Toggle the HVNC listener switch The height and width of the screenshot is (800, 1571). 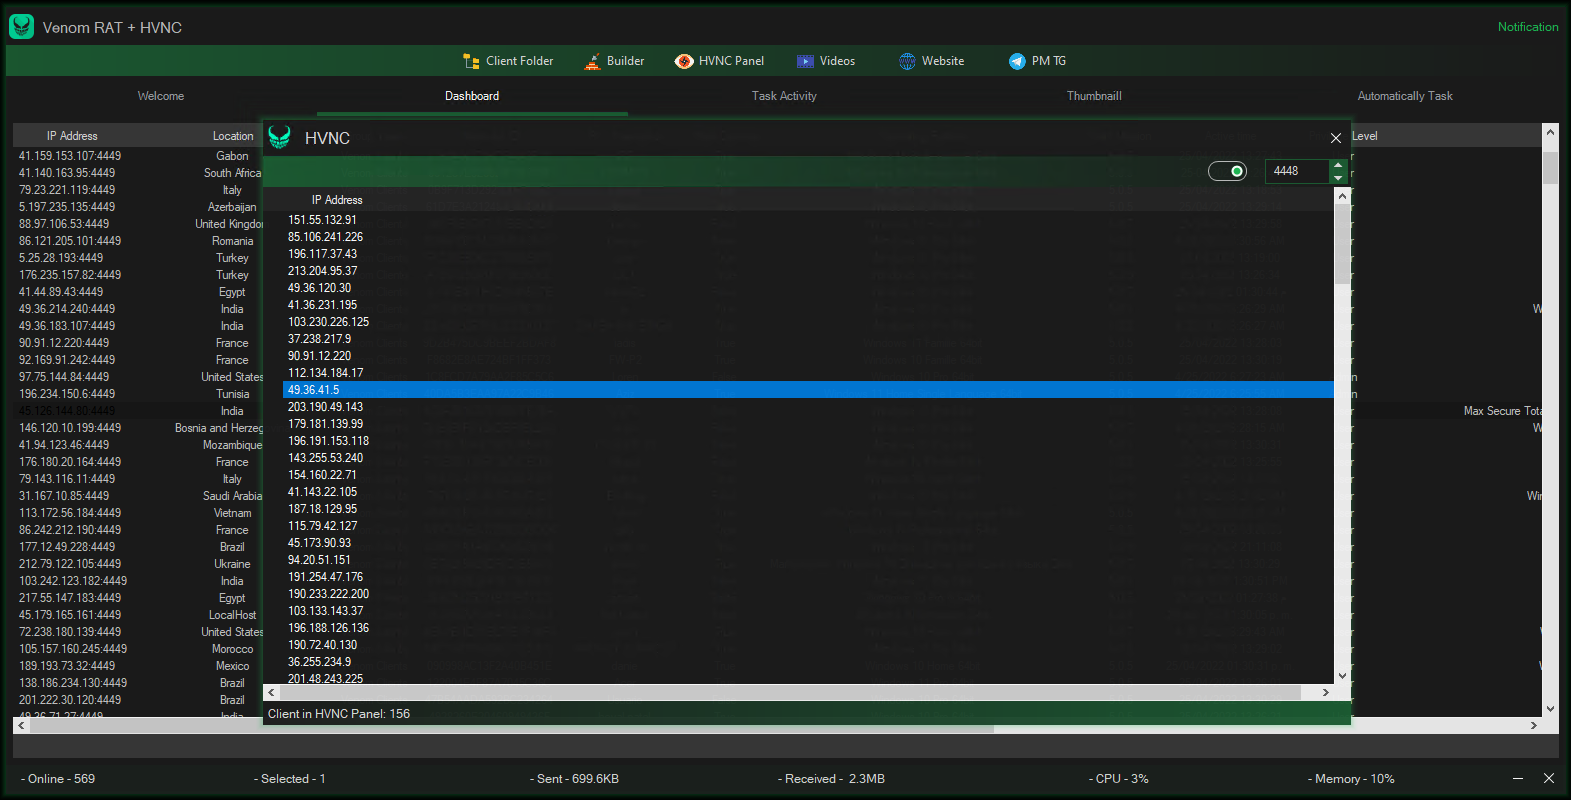[x=1227, y=171]
